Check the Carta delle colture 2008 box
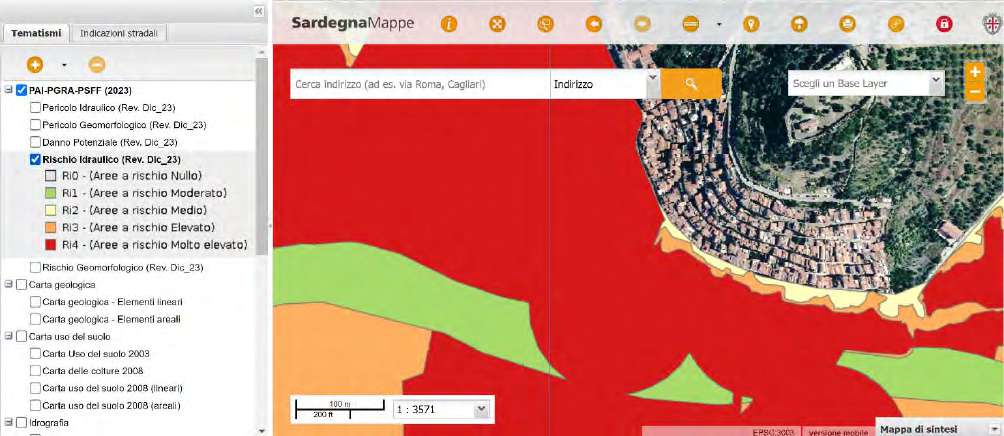The height and width of the screenshot is (436, 1004). (36, 371)
